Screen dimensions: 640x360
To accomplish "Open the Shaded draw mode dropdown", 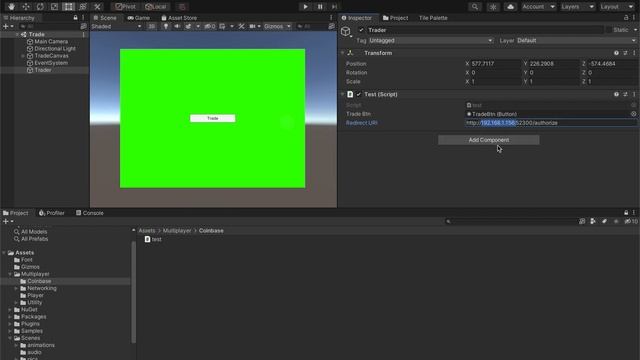I will coord(116,27).
